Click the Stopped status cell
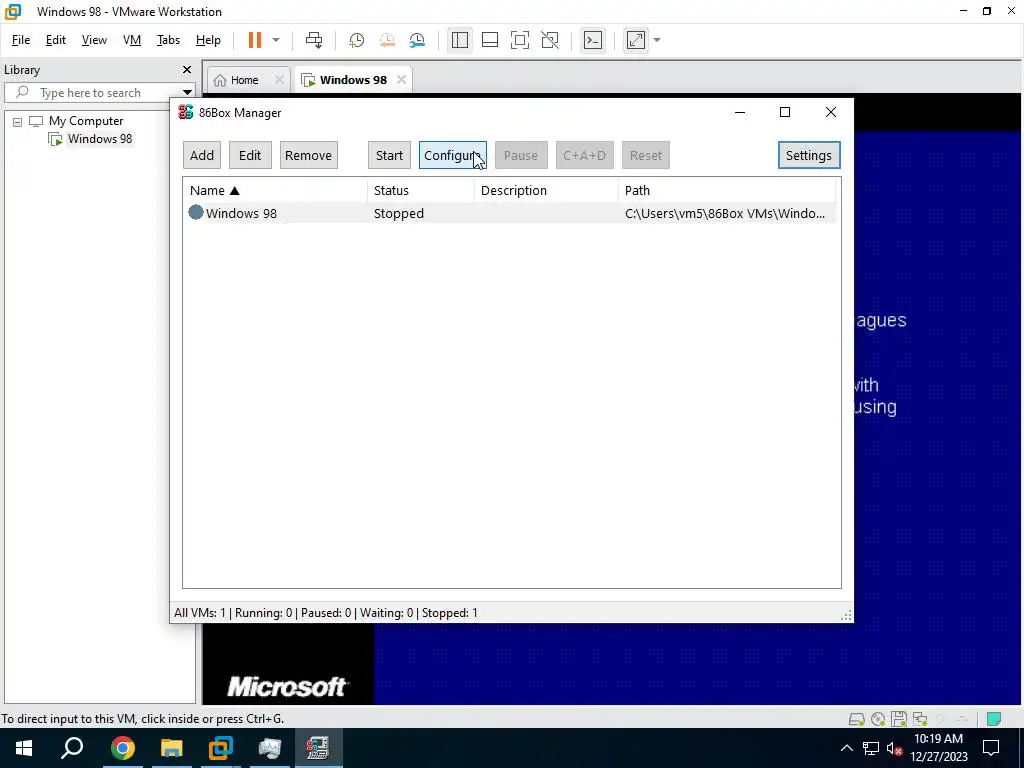Image resolution: width=1024 pixels, height=768 pixels. pos(399,214)
